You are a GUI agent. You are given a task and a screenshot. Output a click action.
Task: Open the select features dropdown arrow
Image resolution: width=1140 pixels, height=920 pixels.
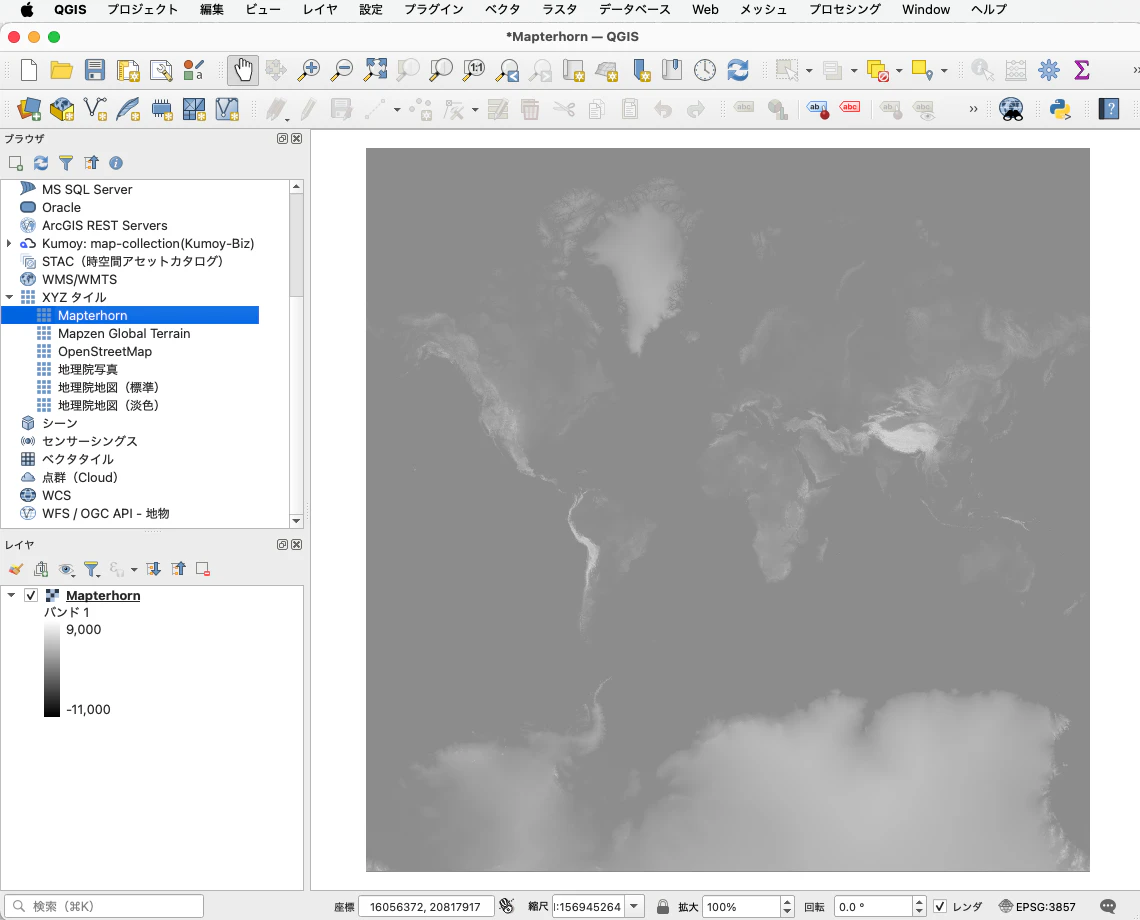[x=809, y=71]
